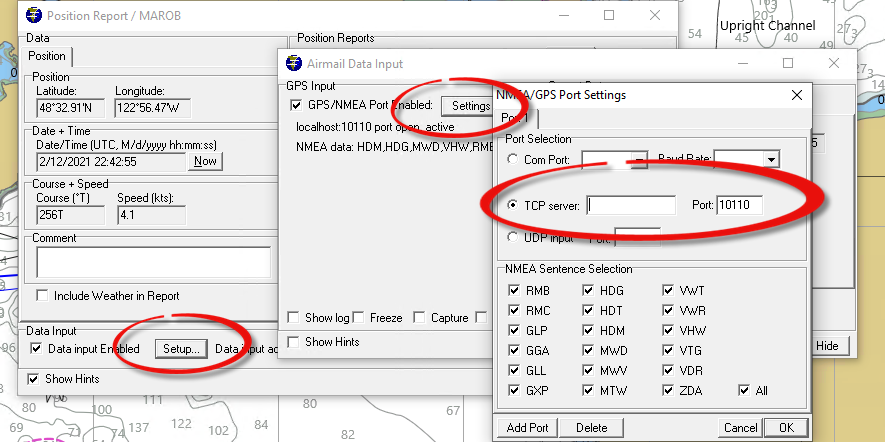Screen dimensions: 885x442
Task: Toggle the All sentences checkbox
Action: point(744,390)
